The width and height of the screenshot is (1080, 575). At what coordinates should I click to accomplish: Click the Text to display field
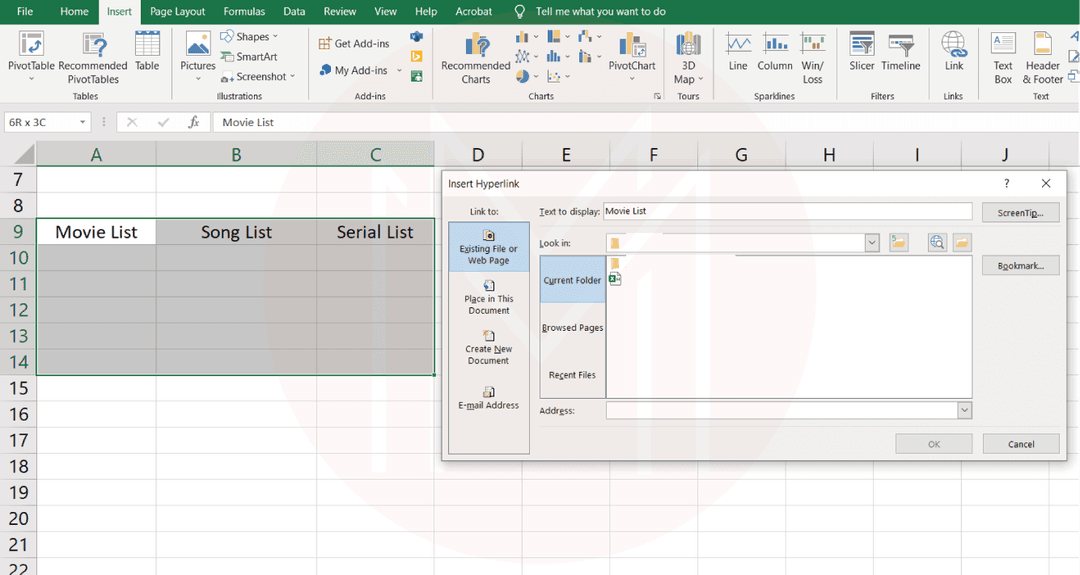click(787, 212)
